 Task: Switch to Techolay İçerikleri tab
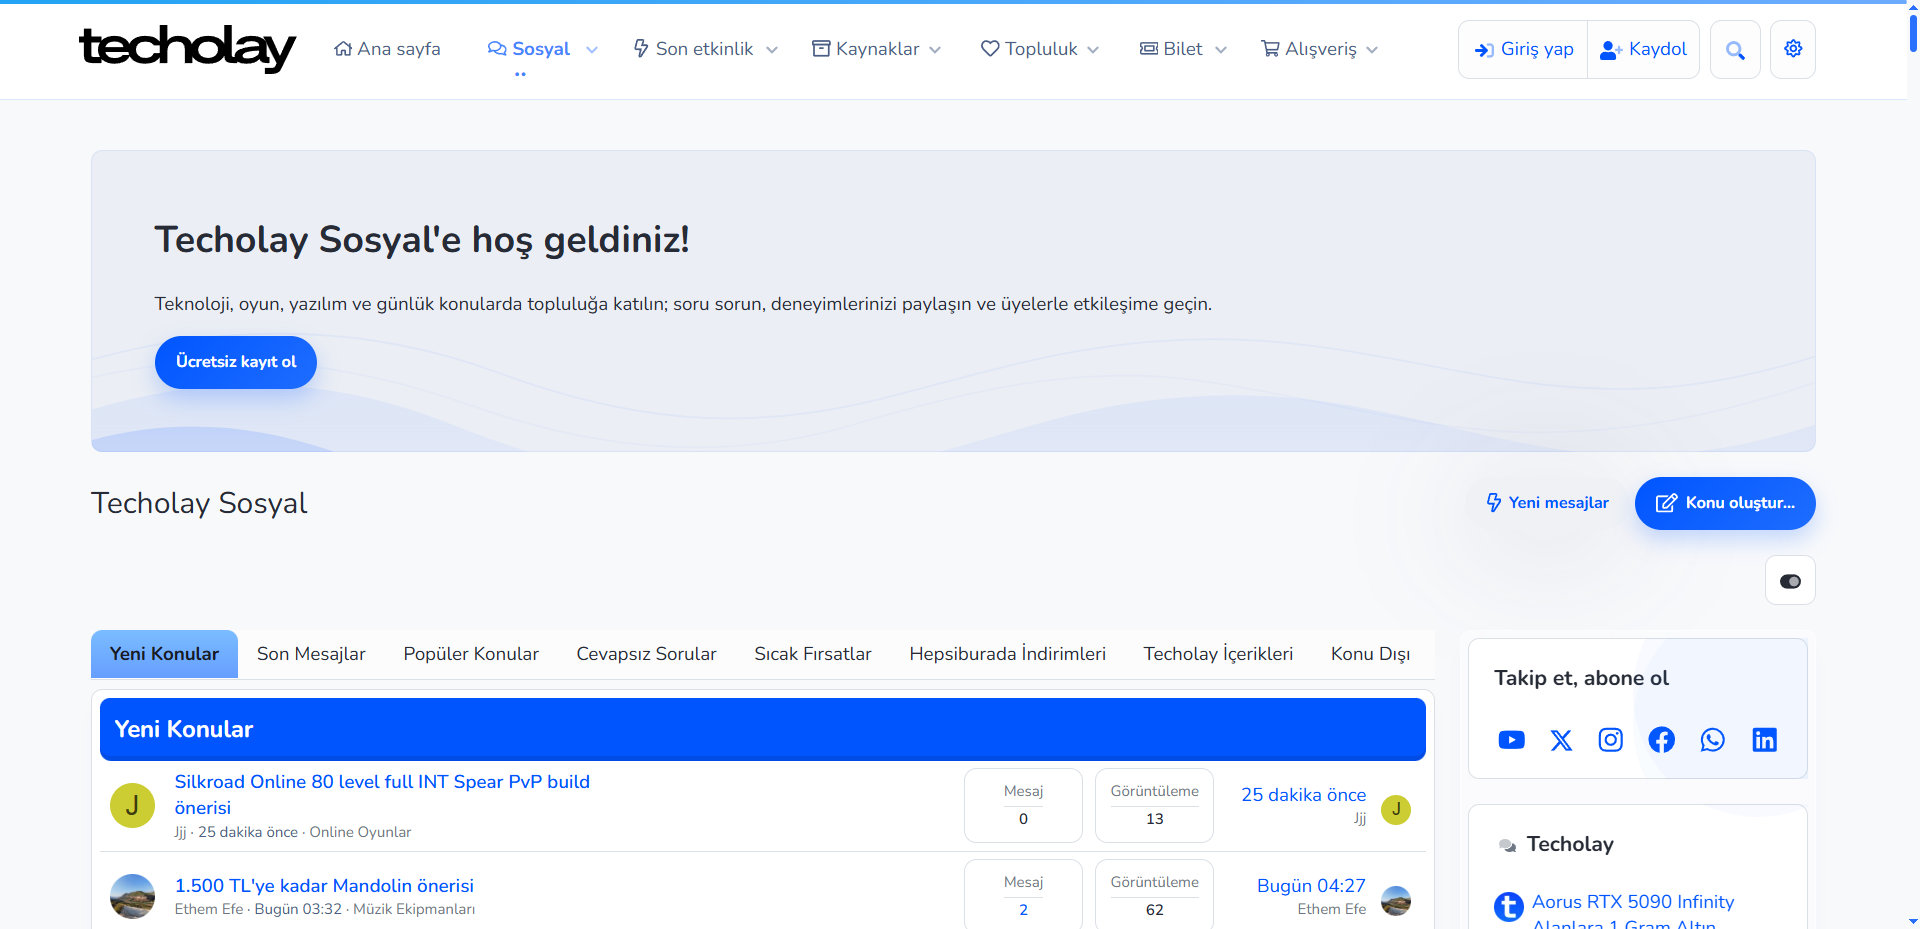point(1218,654)
